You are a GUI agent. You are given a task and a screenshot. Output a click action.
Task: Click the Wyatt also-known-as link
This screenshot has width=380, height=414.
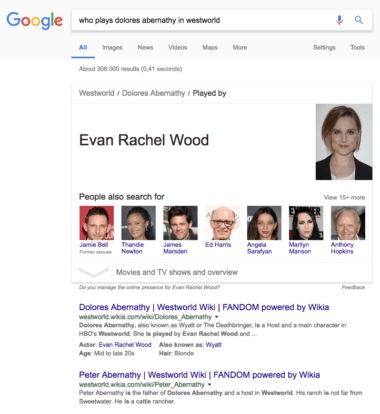coord(214,345)
